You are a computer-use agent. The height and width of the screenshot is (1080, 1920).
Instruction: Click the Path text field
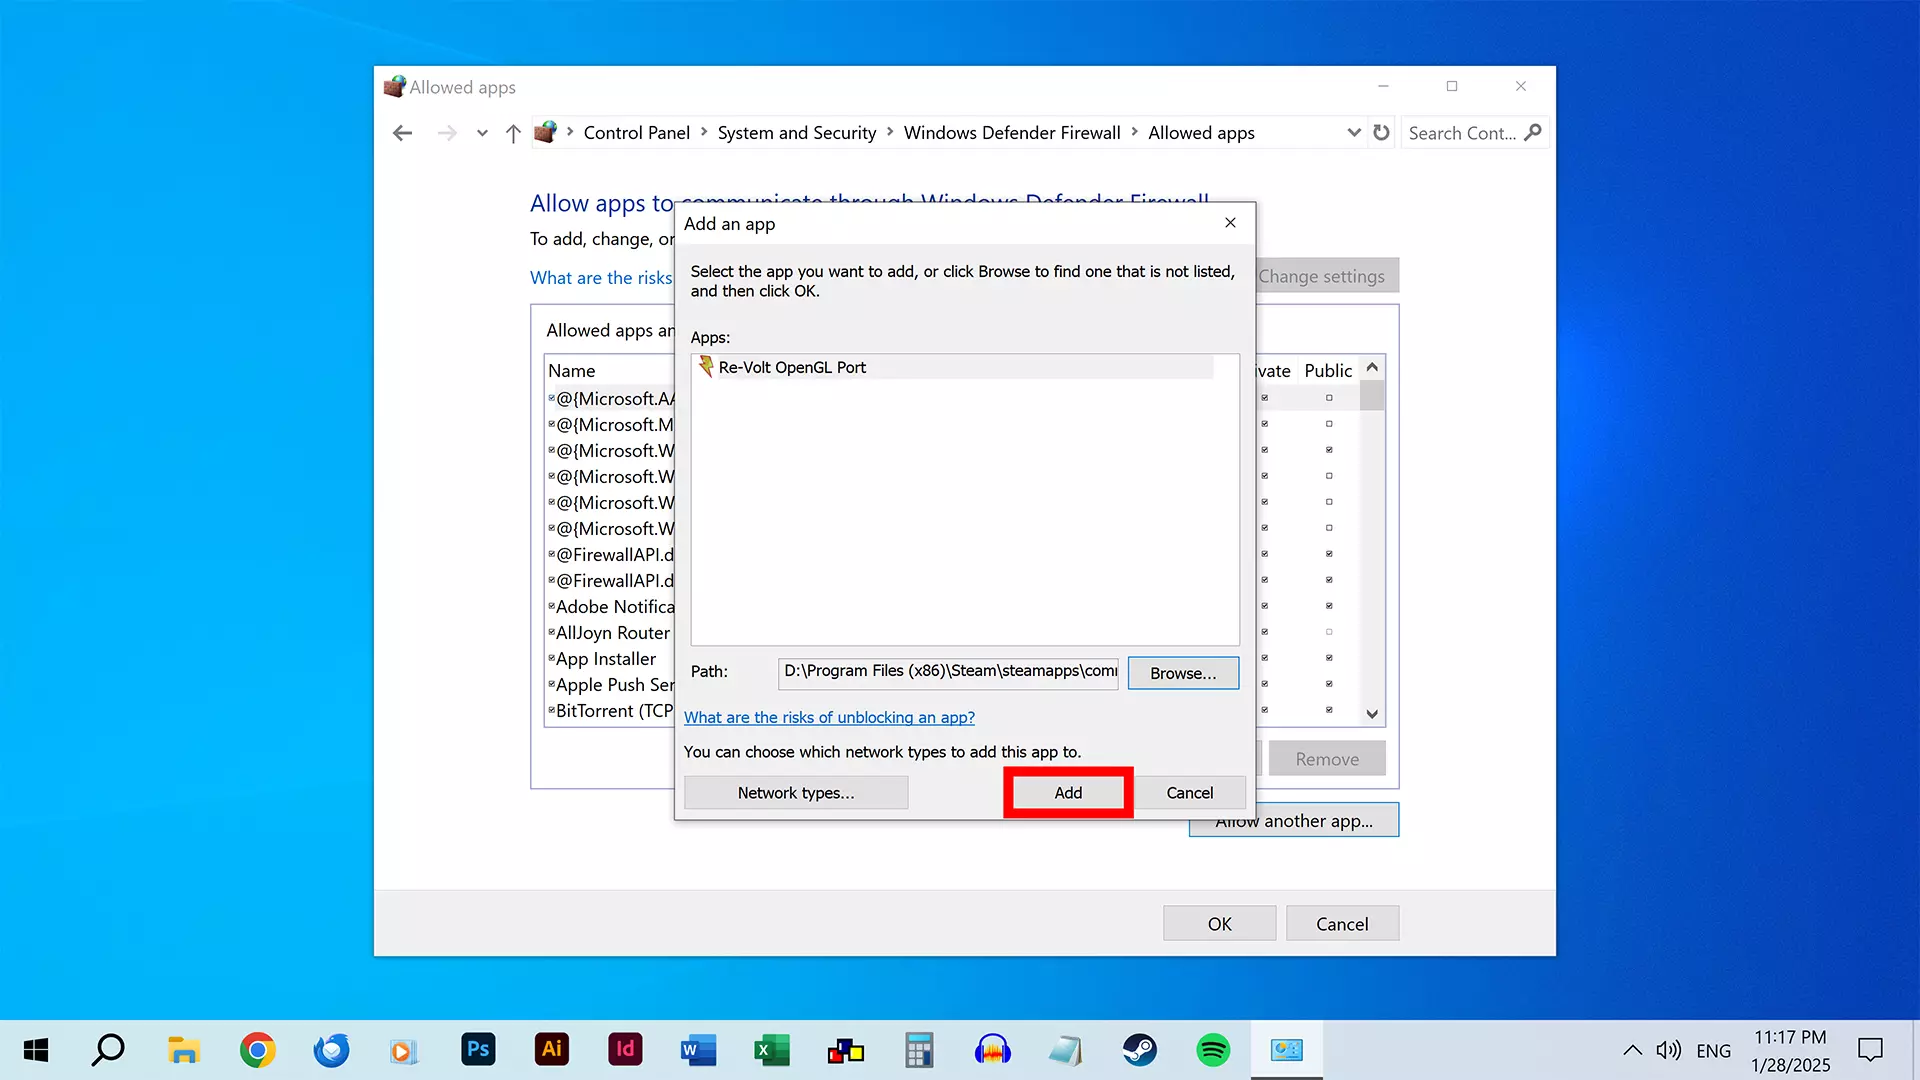click(x=947, y=672)
